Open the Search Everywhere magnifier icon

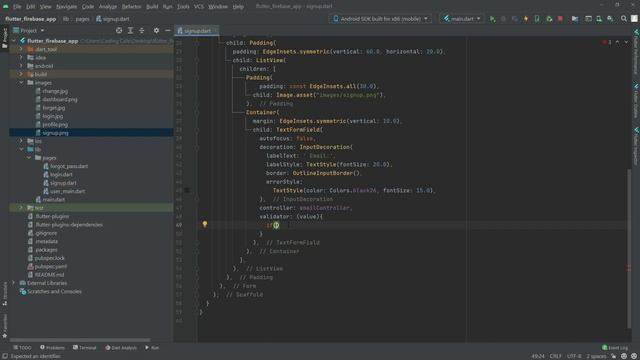pos(624,19)
